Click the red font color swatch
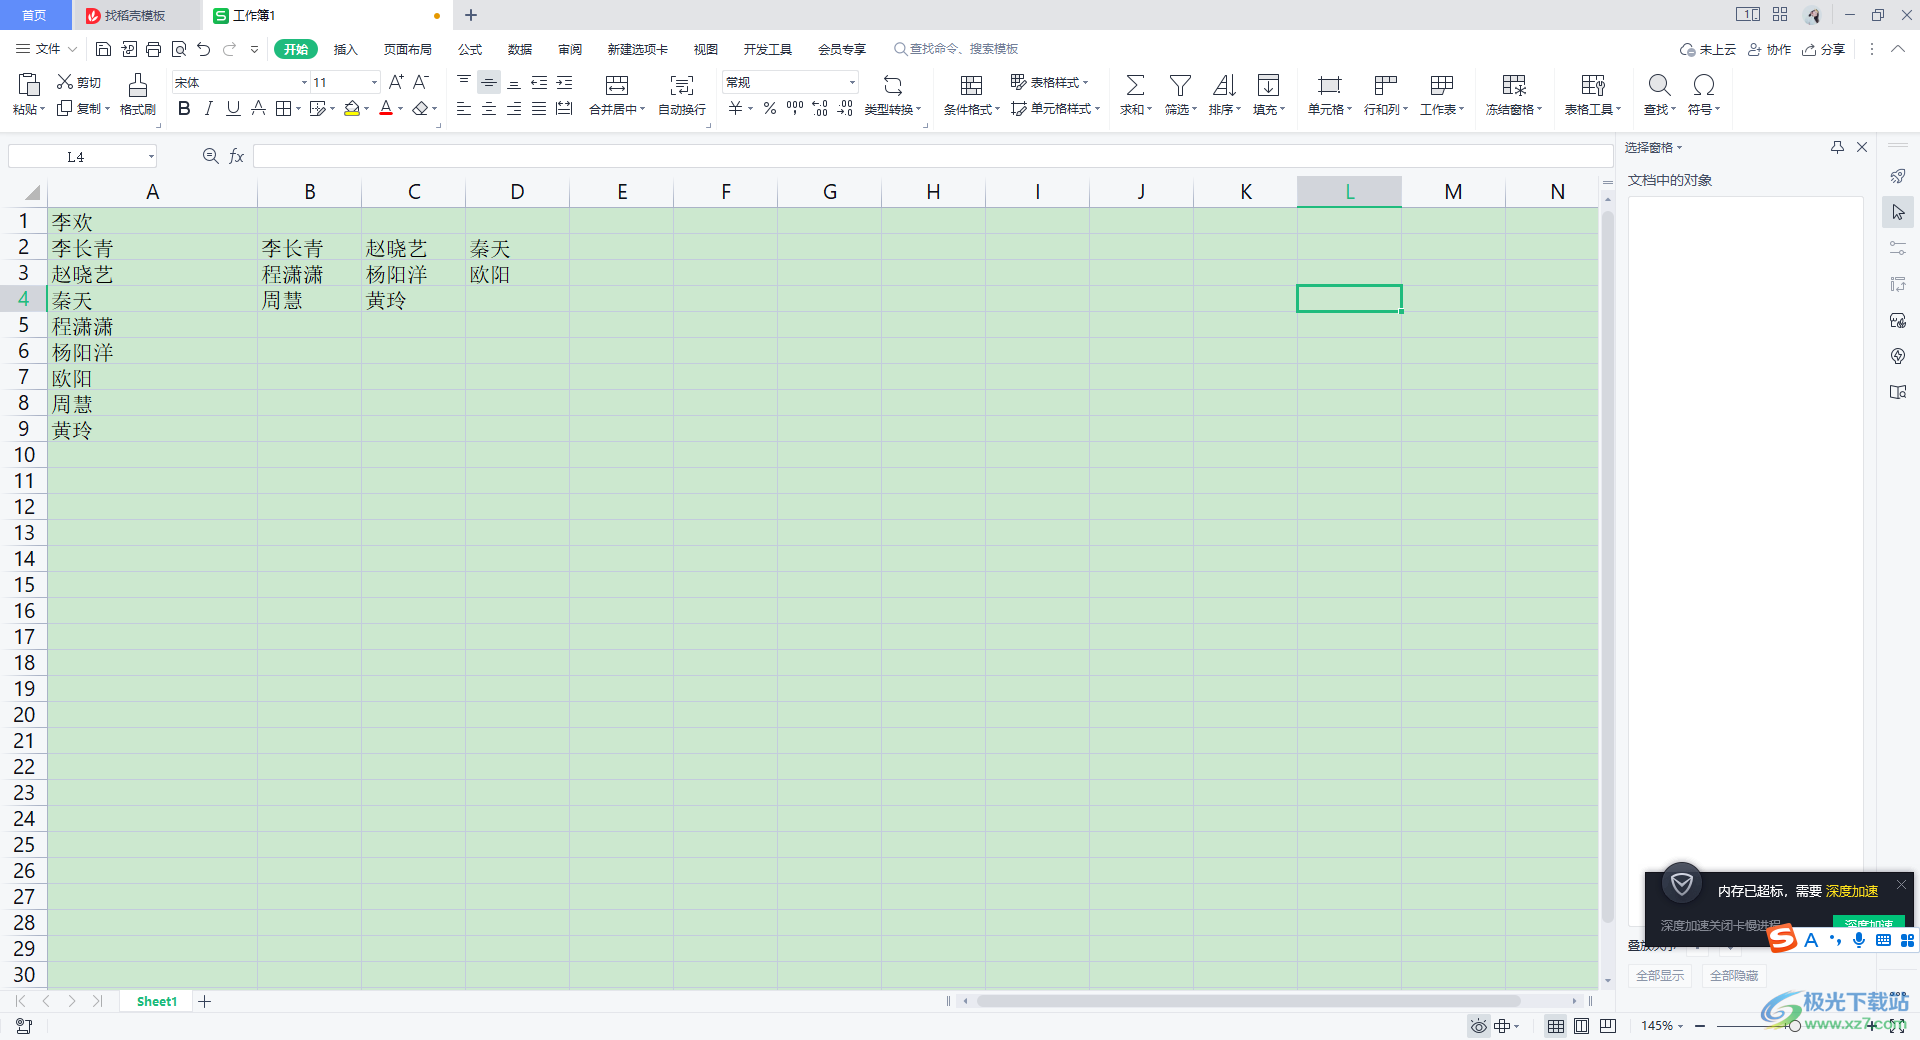Screen dimensions: 1920x1040 pyautogui.click(x=386, y=108)
